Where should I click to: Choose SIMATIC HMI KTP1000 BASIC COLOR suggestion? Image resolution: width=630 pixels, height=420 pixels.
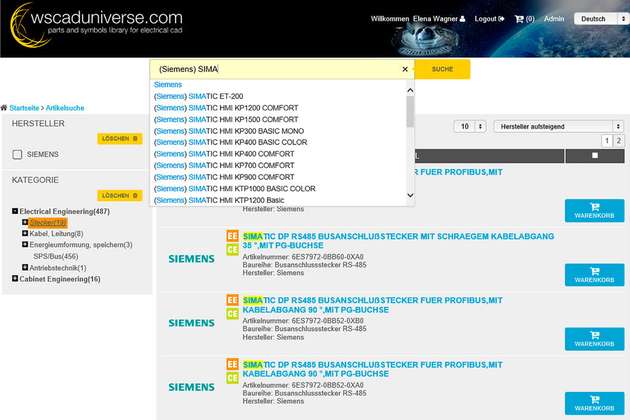pos(235,188)
